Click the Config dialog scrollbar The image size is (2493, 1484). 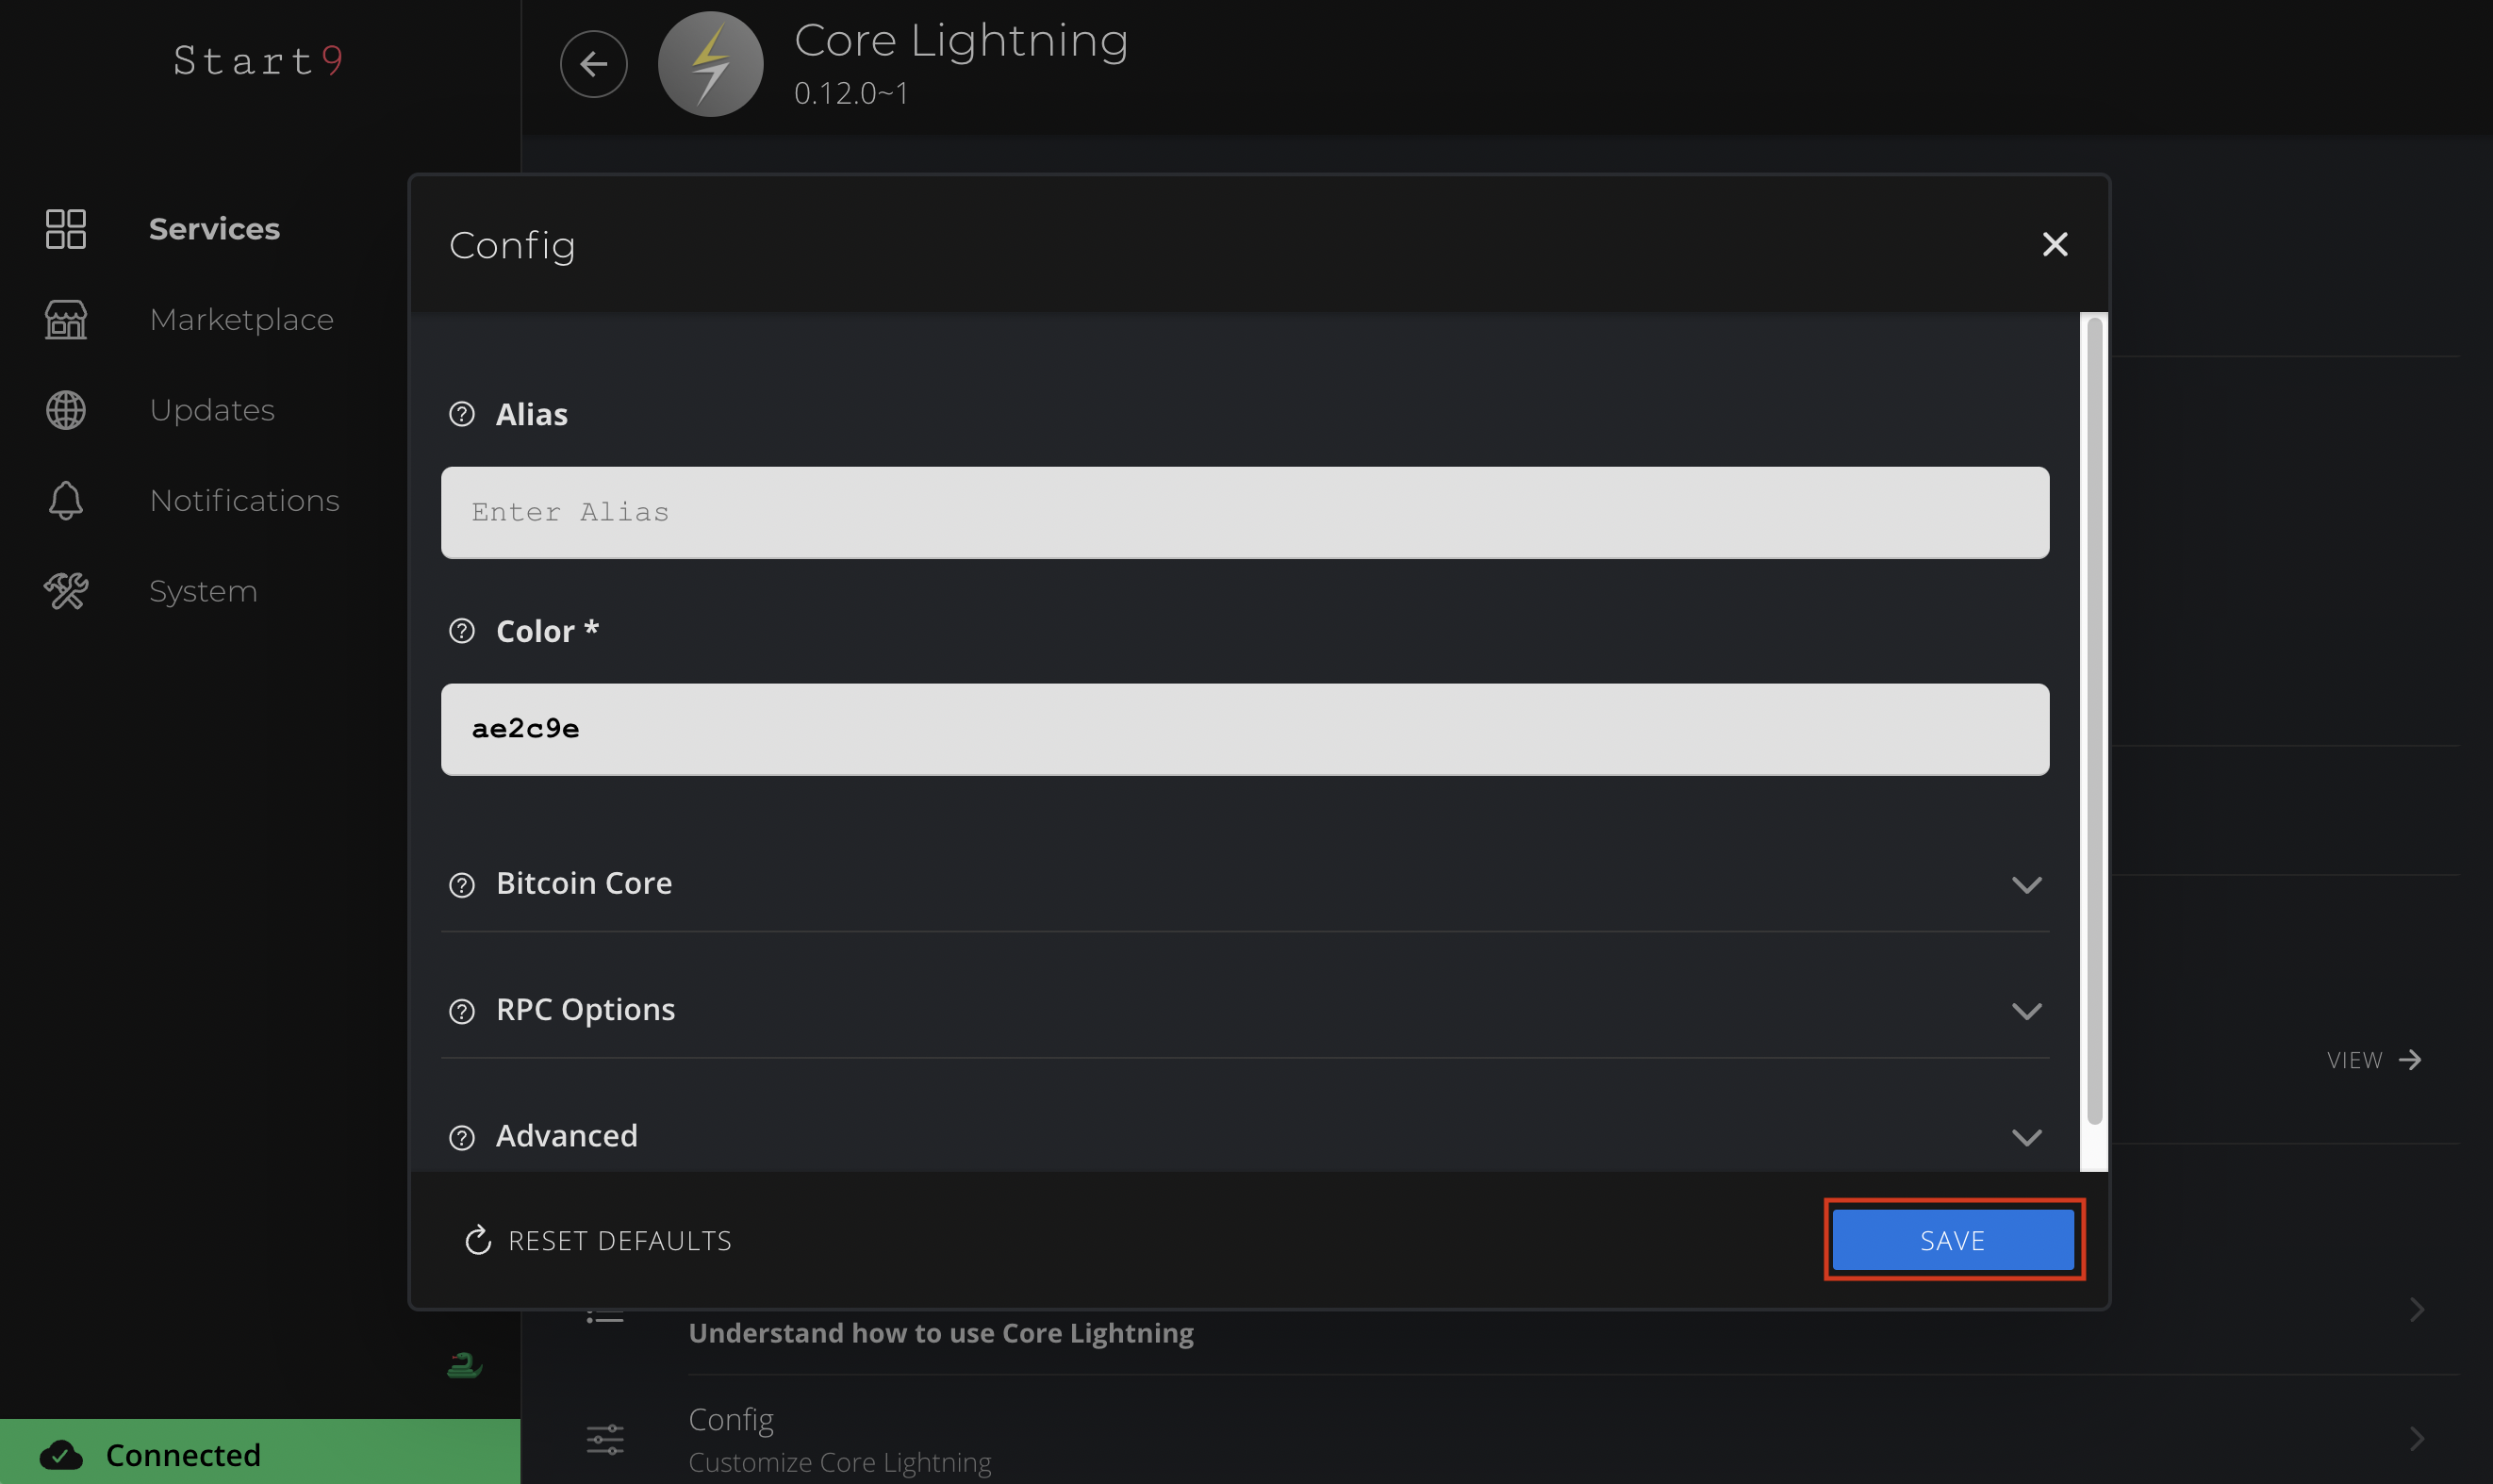(2093, 720)
